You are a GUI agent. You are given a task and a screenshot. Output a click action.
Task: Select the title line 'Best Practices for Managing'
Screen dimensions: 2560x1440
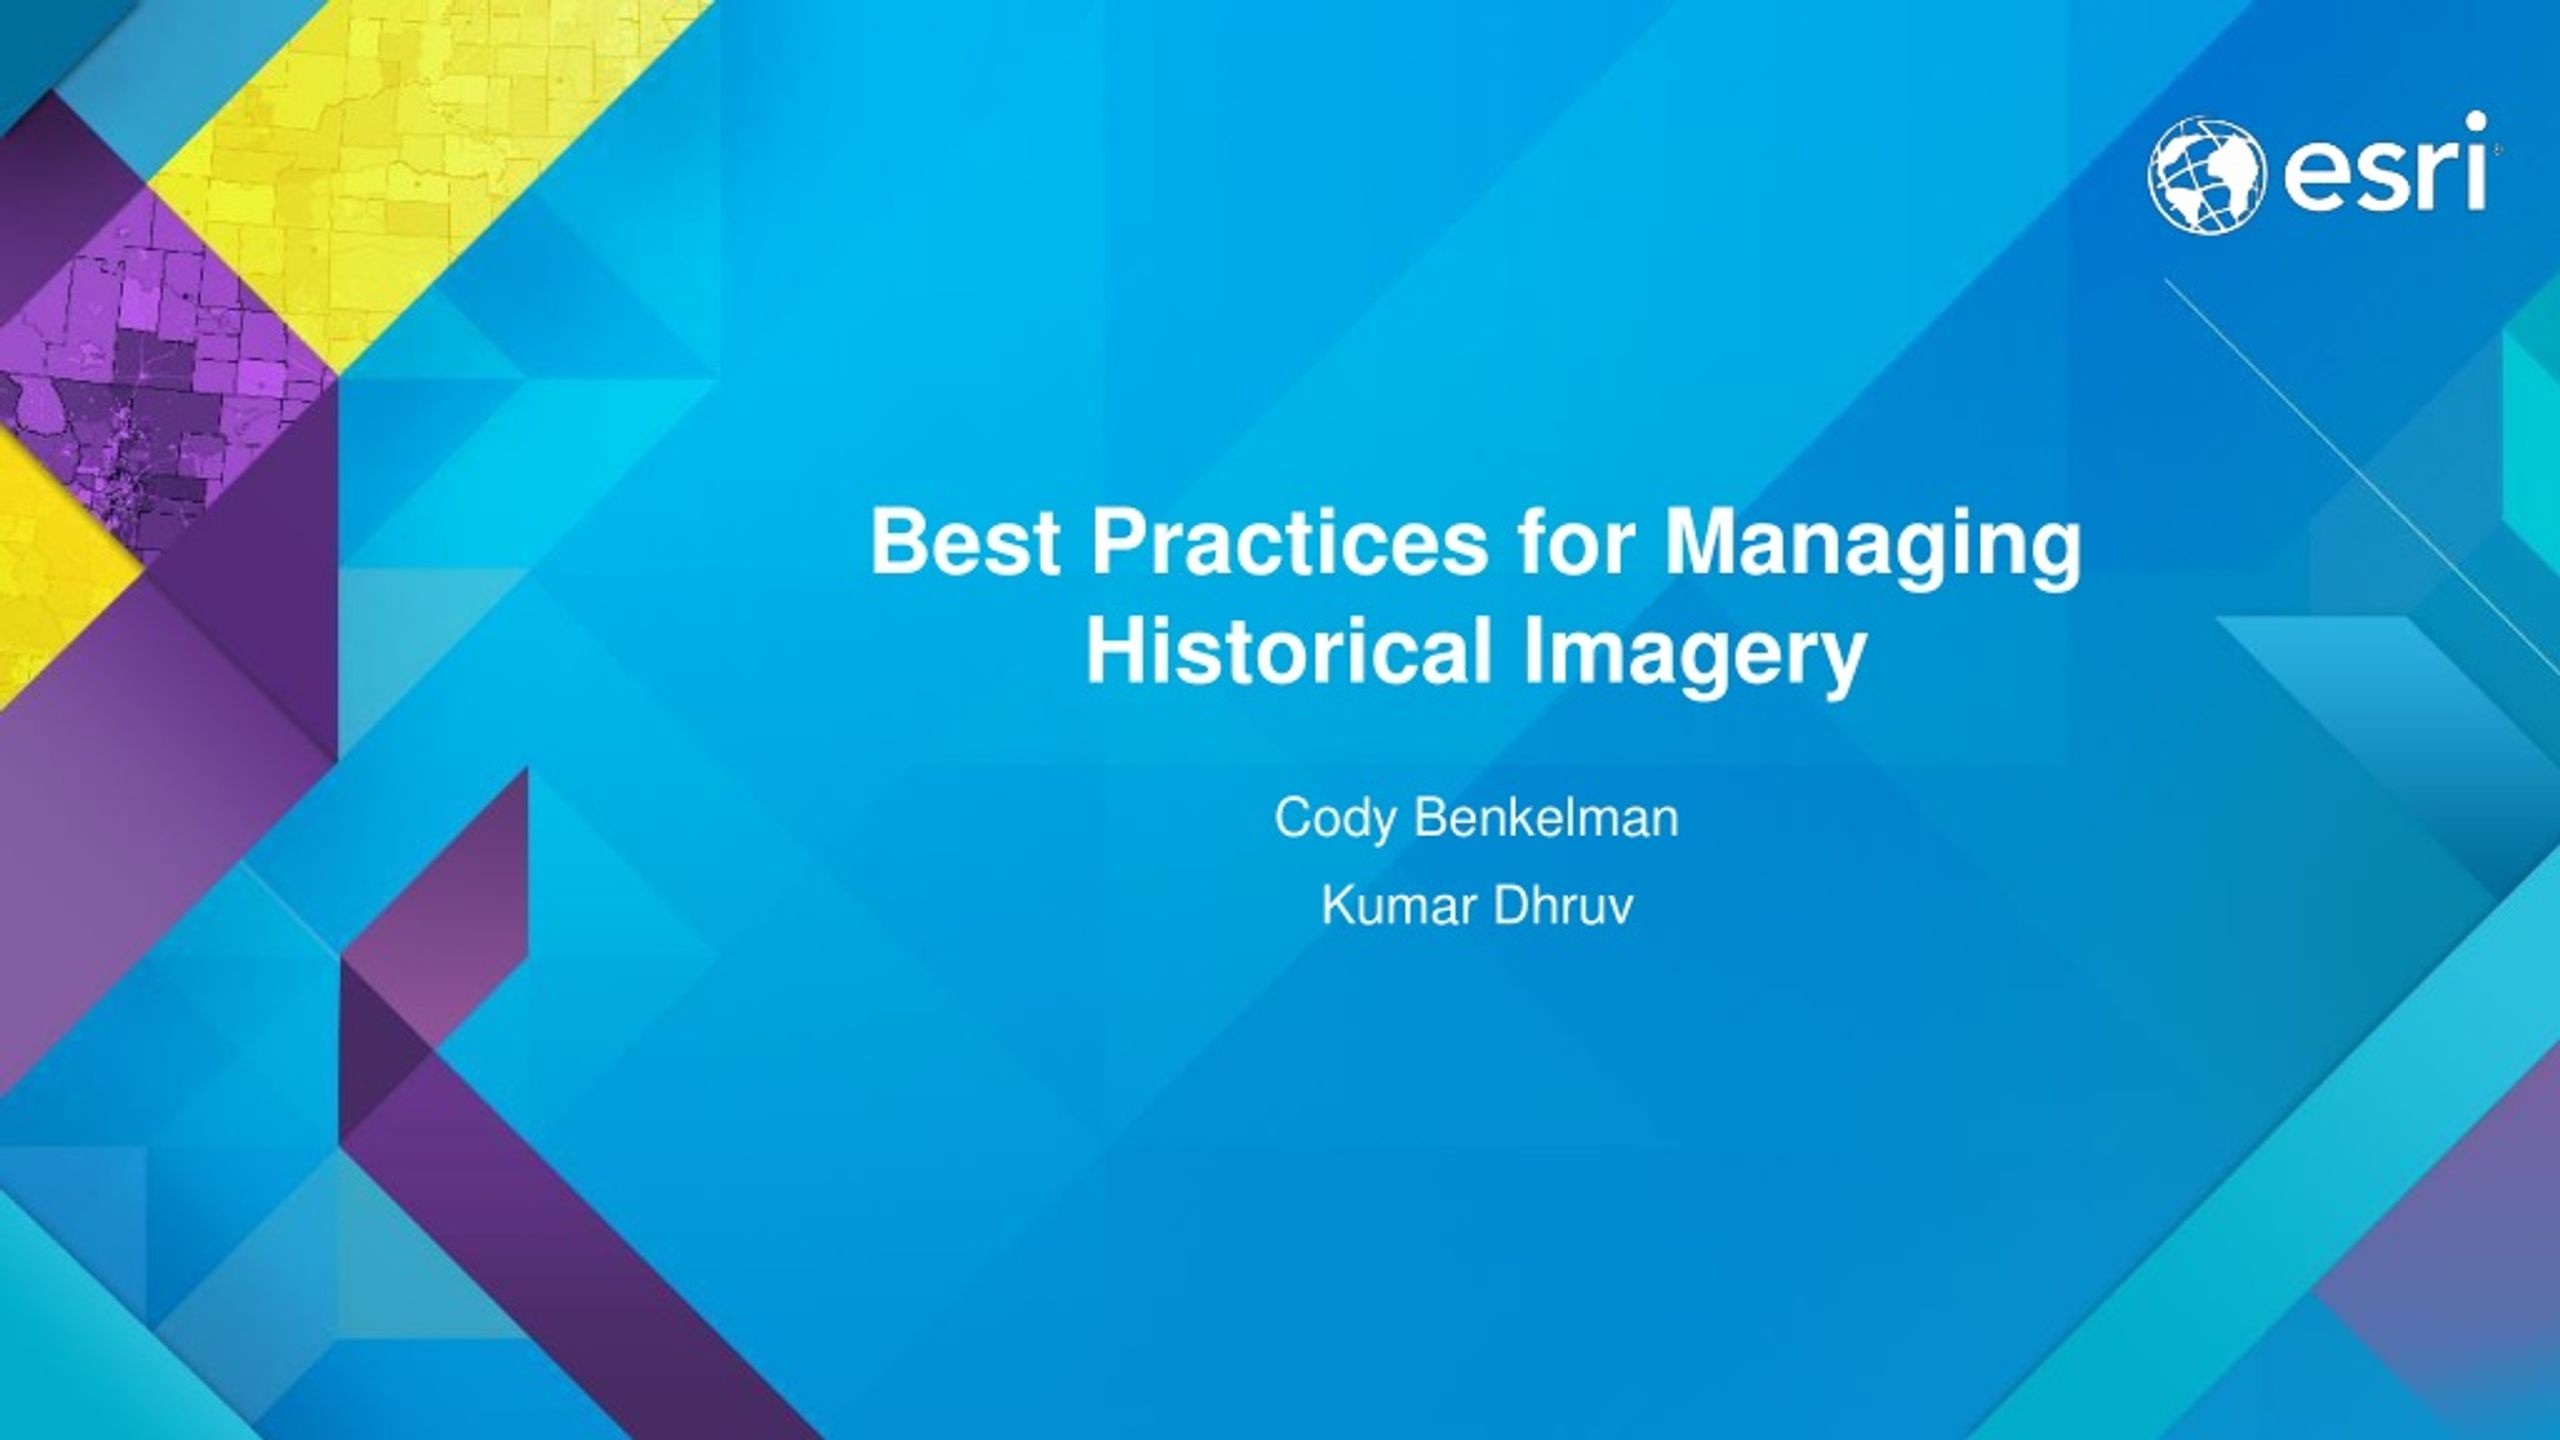pyautogui.click(x=1476, y=543)
